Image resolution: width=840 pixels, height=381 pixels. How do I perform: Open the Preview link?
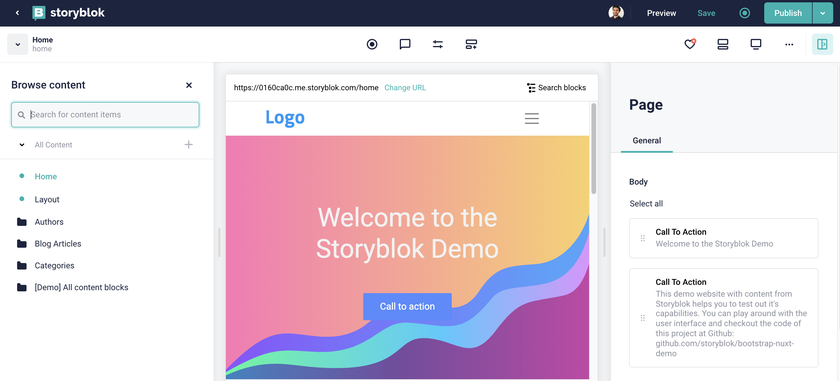point(662,13)
